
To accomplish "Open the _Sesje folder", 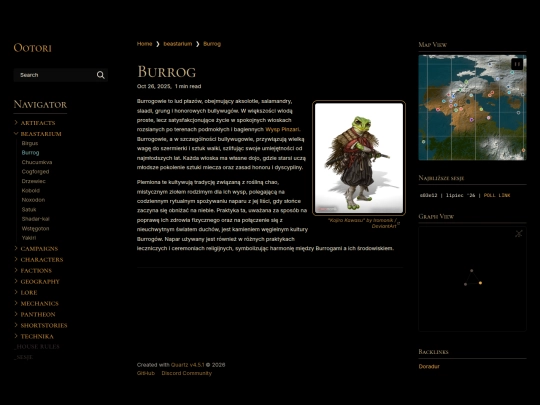I will pyautogui.click(x=23, y=357).
